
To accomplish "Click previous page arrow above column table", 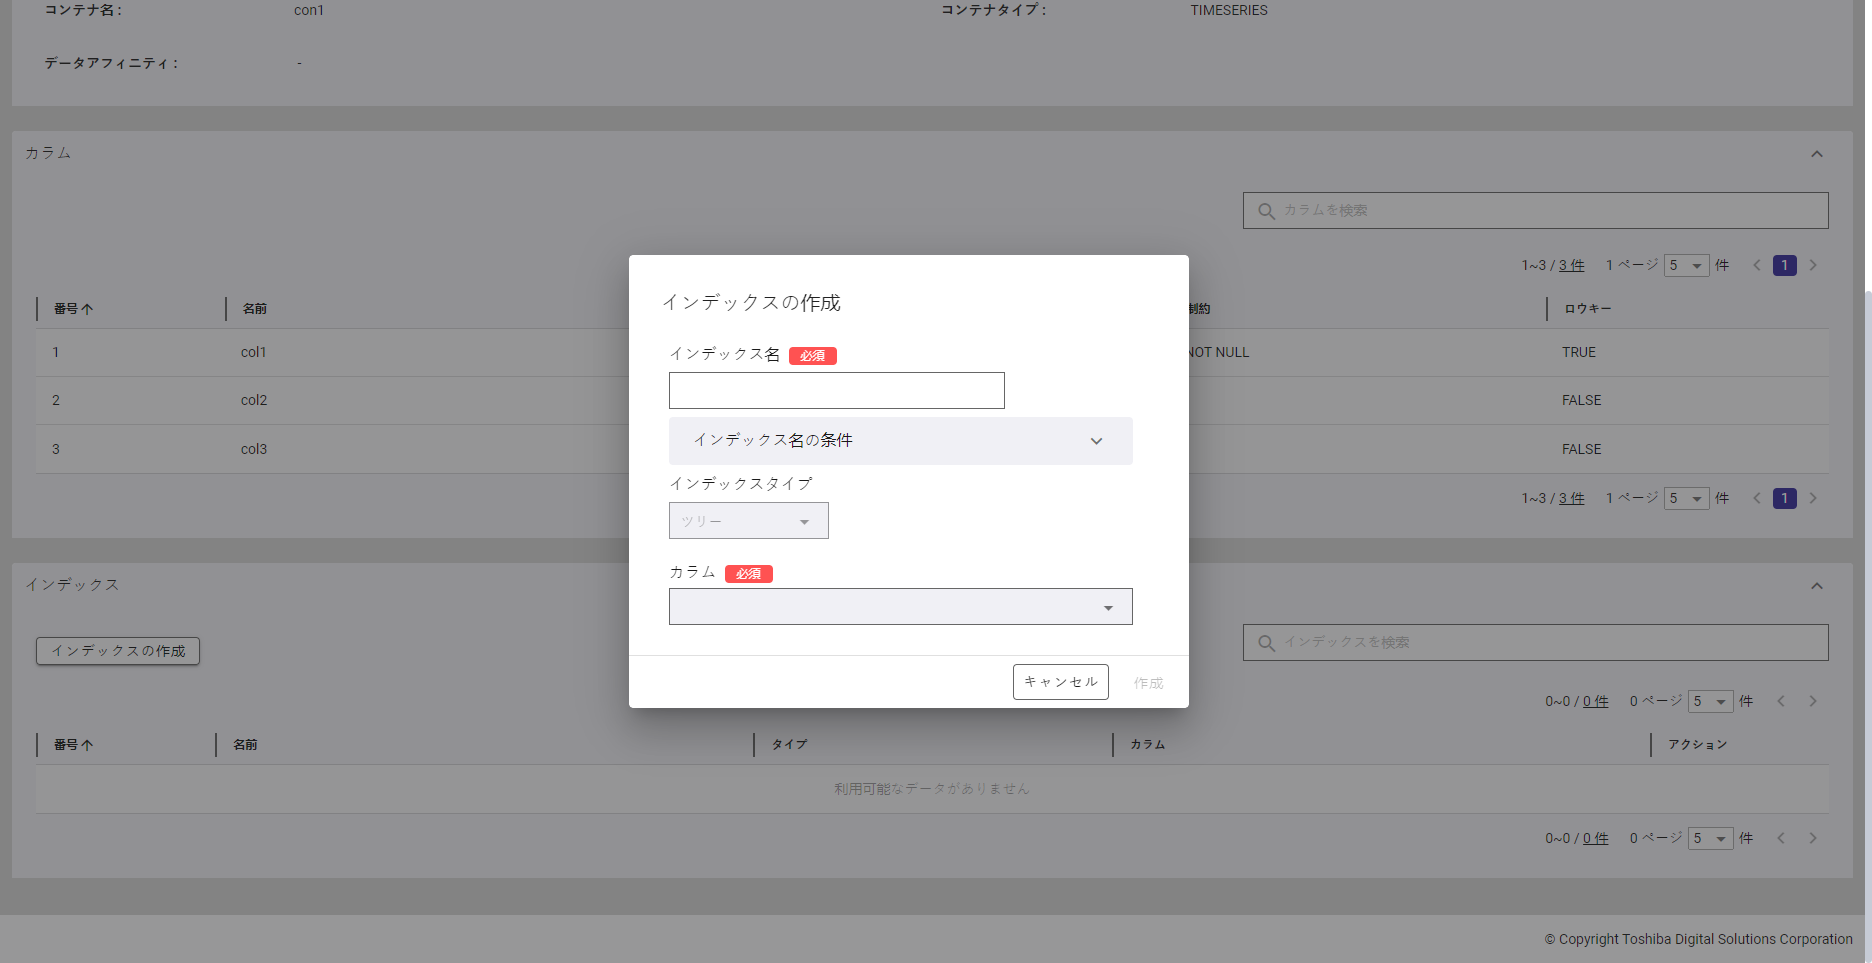I will (1757, 266).
